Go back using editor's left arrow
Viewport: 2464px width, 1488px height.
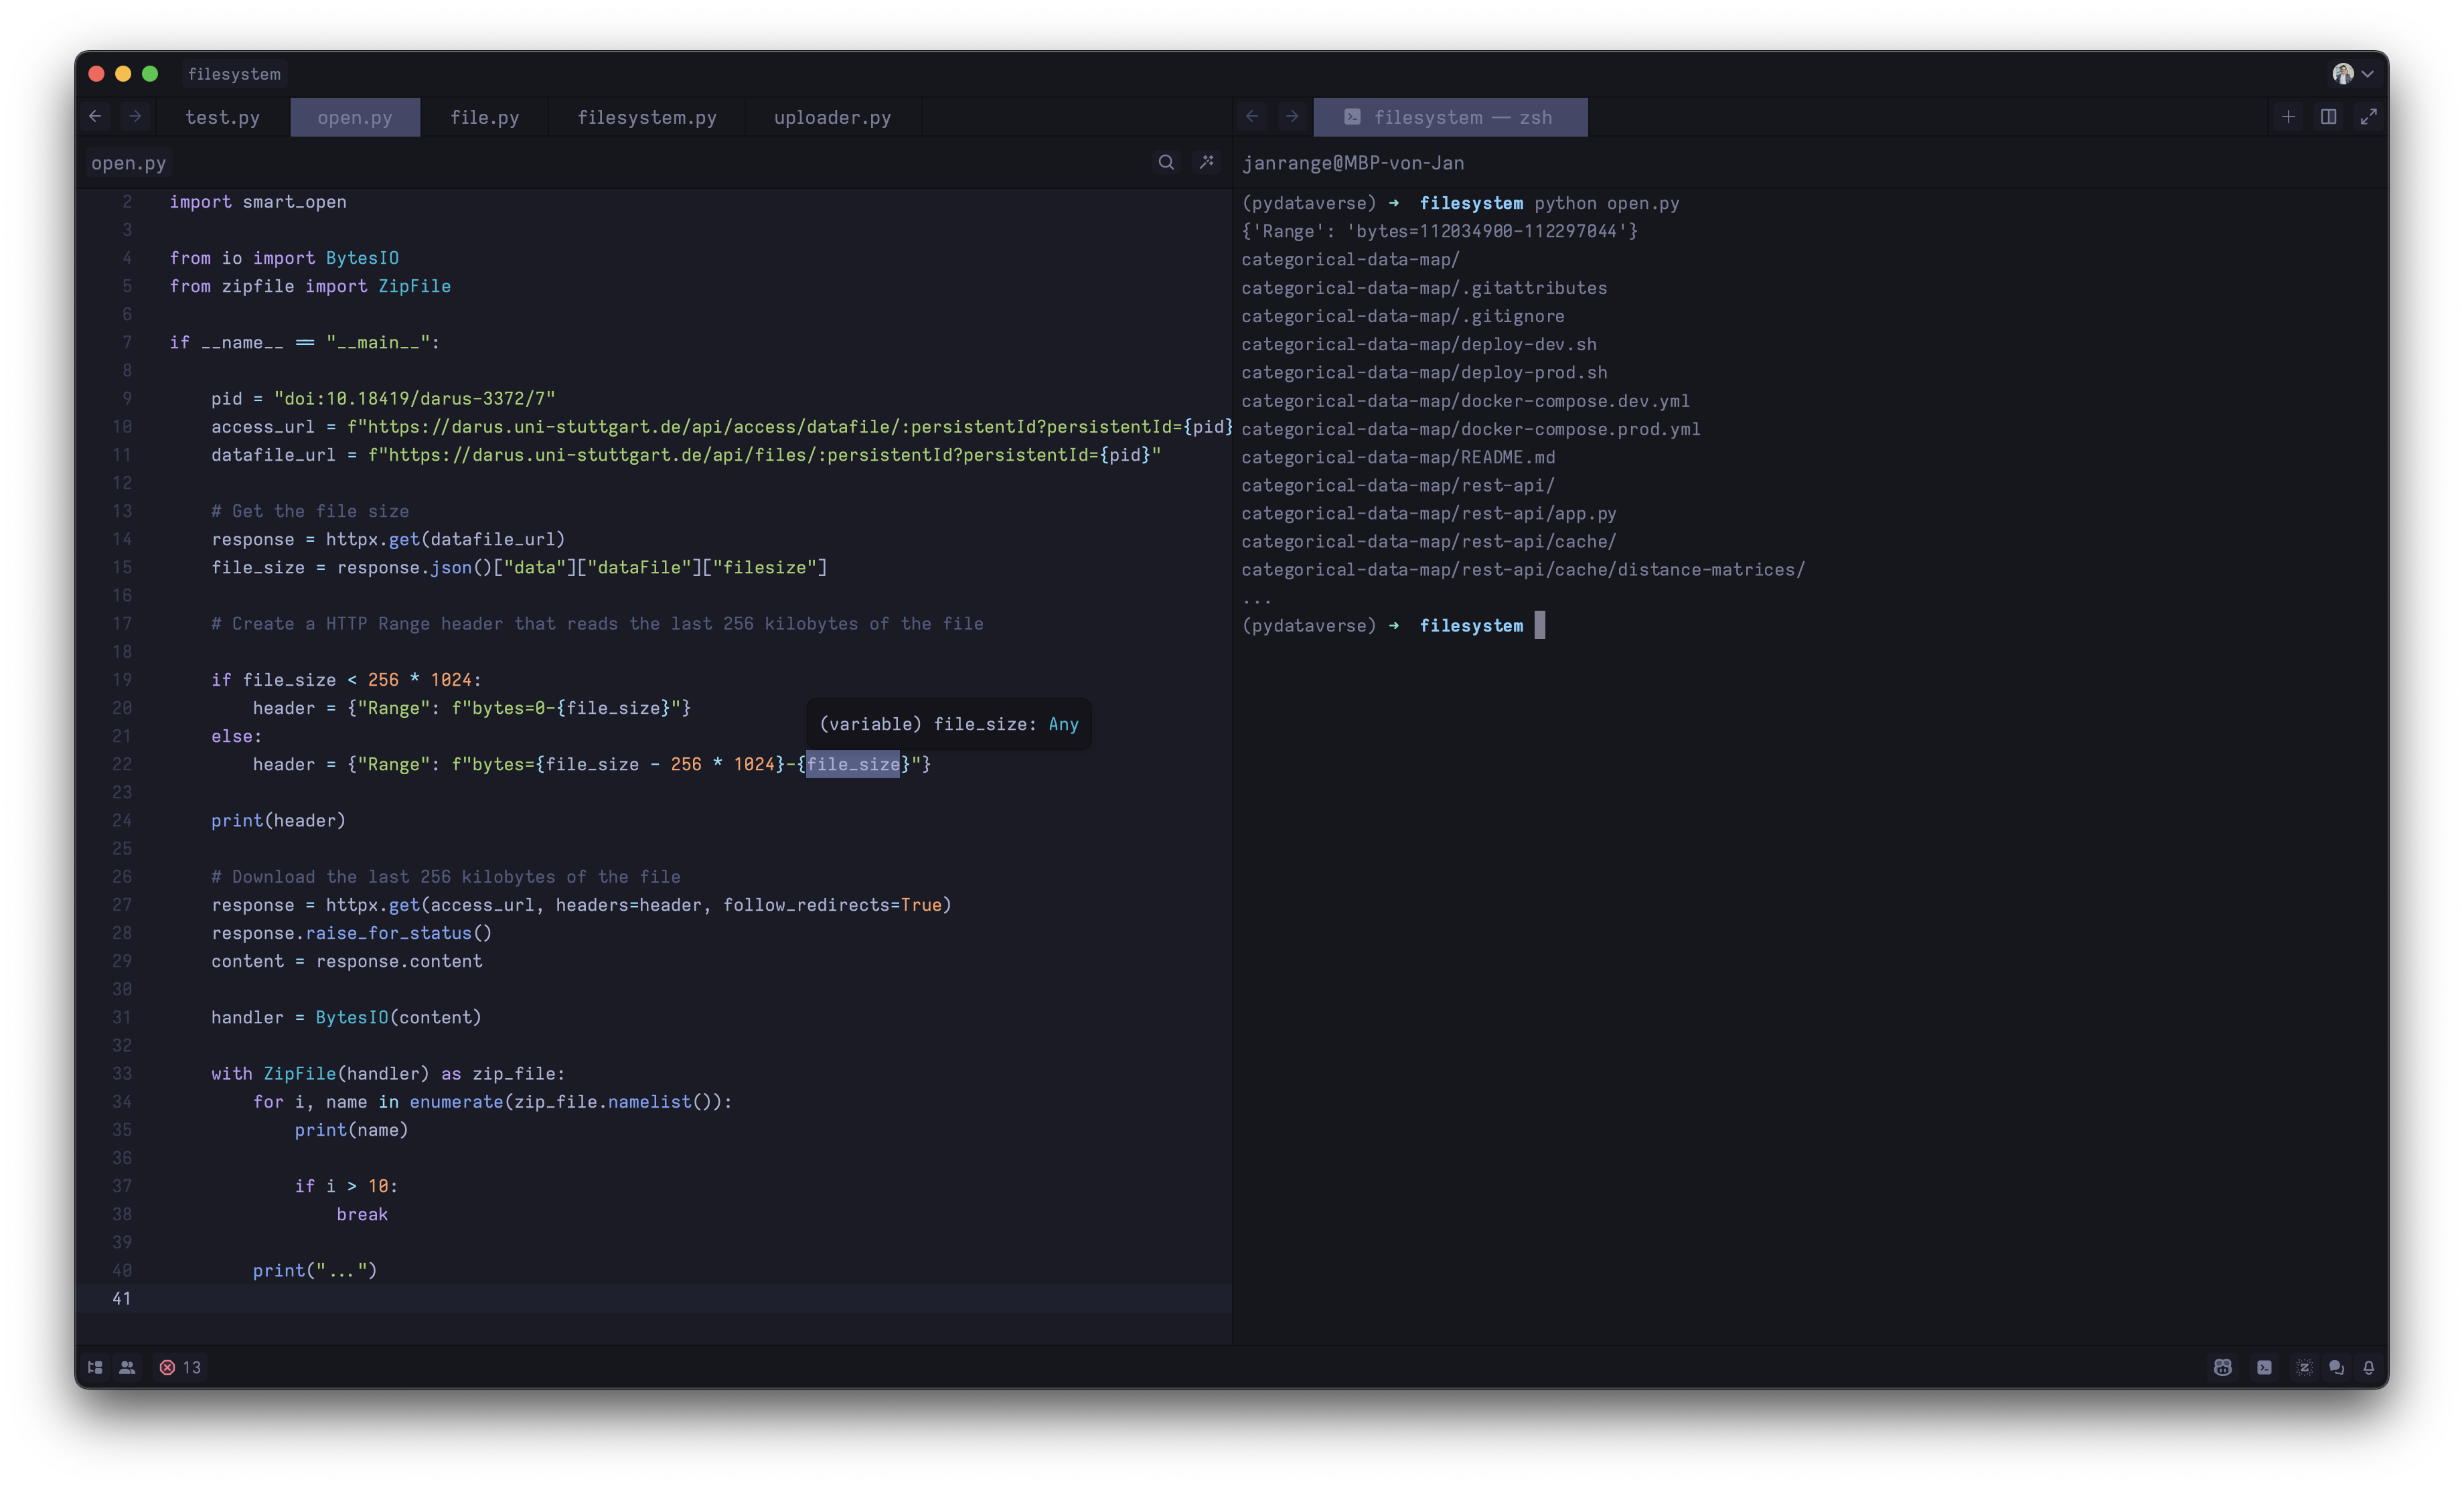95,117
